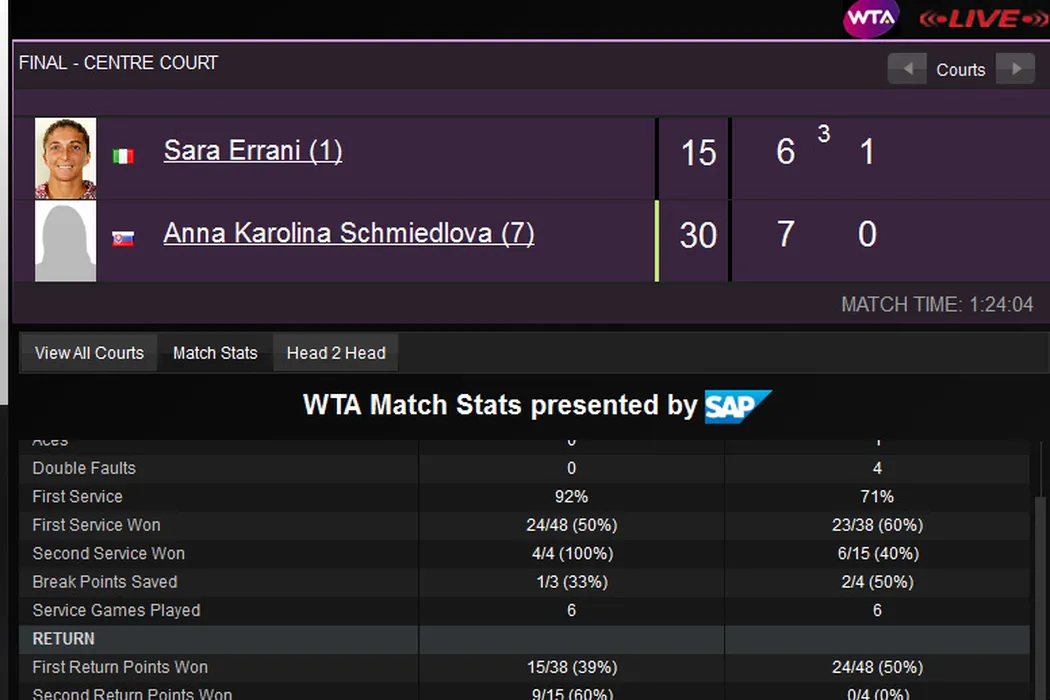Open Anna Karolina Schmiedlova's profile link
This screenshot has height=700, width=1050.
[348, 233]
